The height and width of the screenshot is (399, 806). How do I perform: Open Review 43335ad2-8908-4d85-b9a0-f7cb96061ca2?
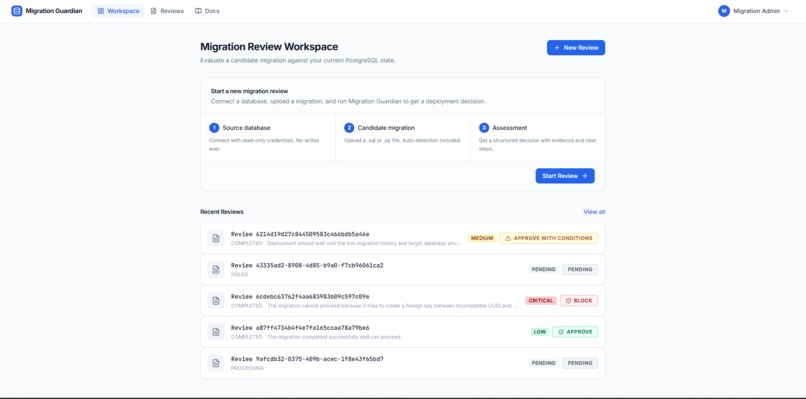pyautogui.click(x=402, y=269)
